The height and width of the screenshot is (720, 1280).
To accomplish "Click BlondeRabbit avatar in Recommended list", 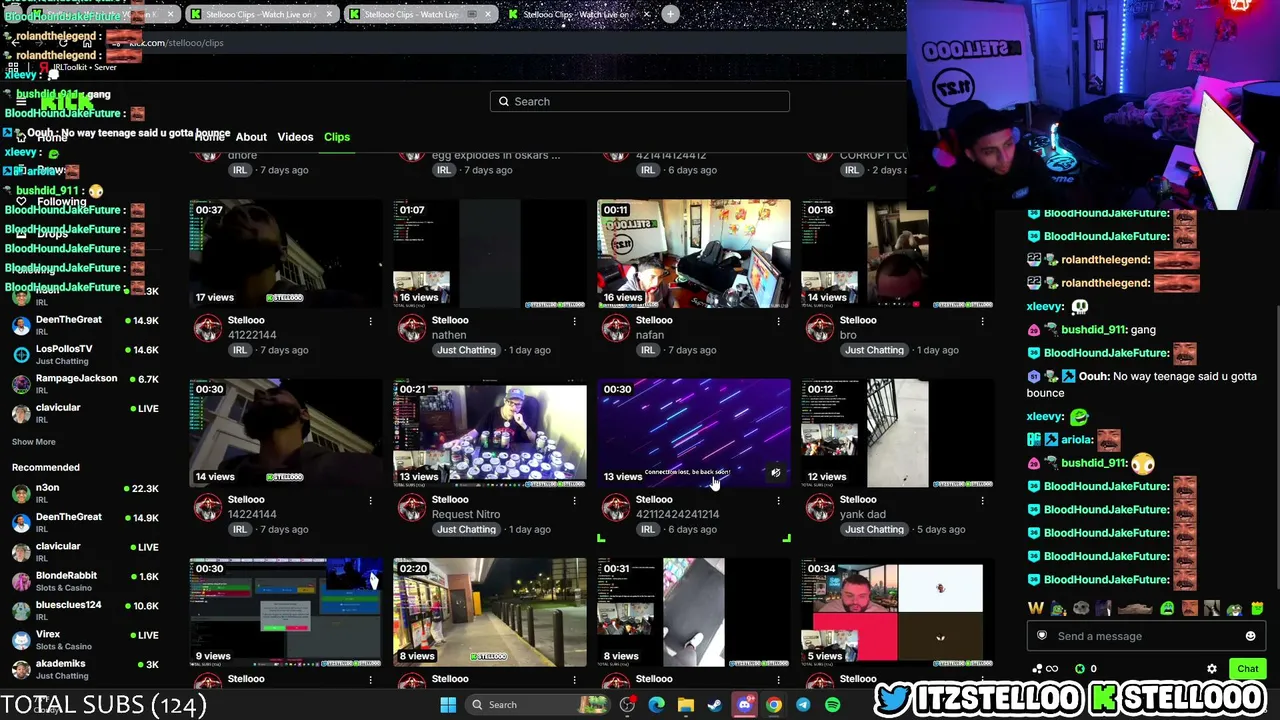I will (21, 581).
